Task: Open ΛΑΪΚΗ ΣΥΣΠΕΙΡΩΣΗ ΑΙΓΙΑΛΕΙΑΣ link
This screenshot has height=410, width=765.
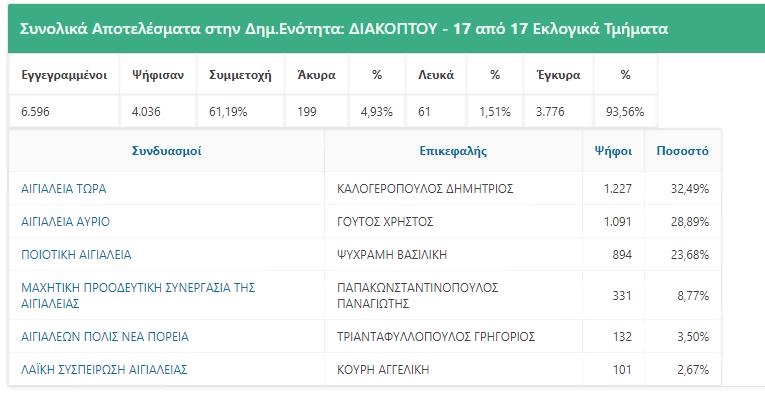Action: [x=104, y=369]
